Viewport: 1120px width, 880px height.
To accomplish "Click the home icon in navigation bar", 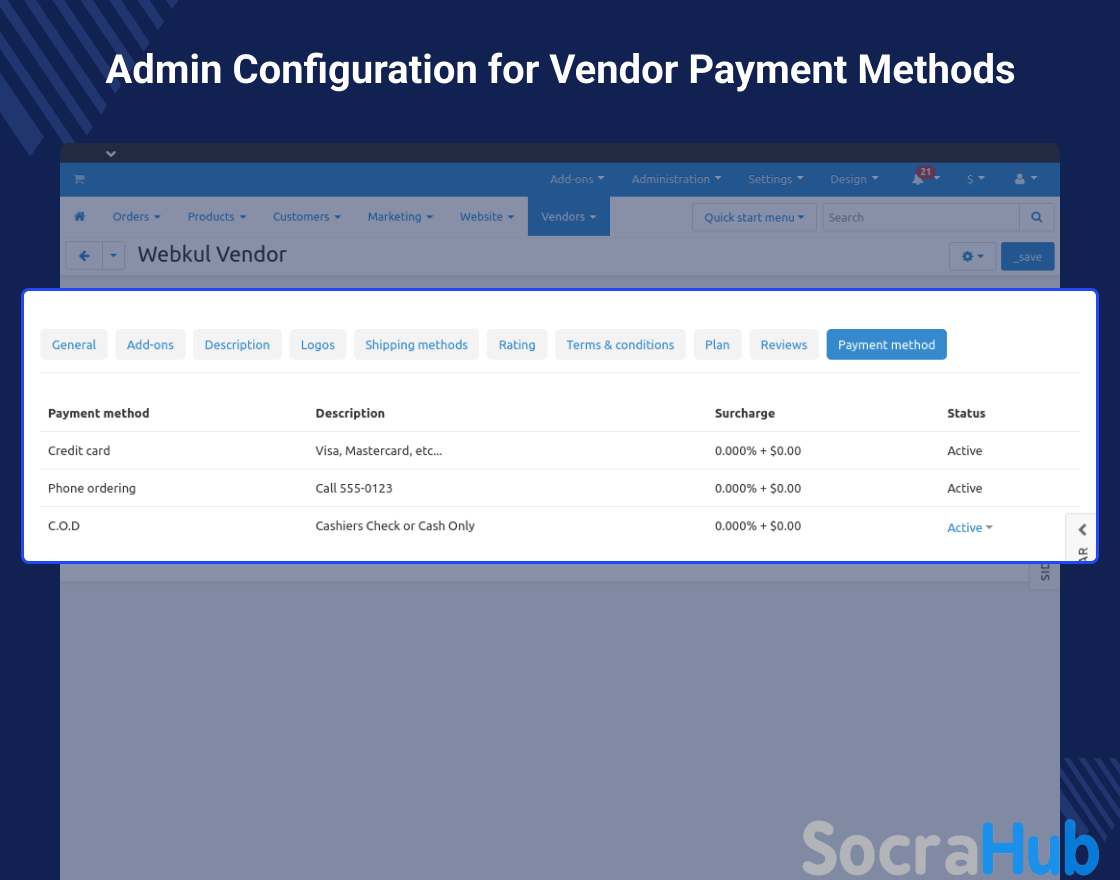I will tap(80, 217).
